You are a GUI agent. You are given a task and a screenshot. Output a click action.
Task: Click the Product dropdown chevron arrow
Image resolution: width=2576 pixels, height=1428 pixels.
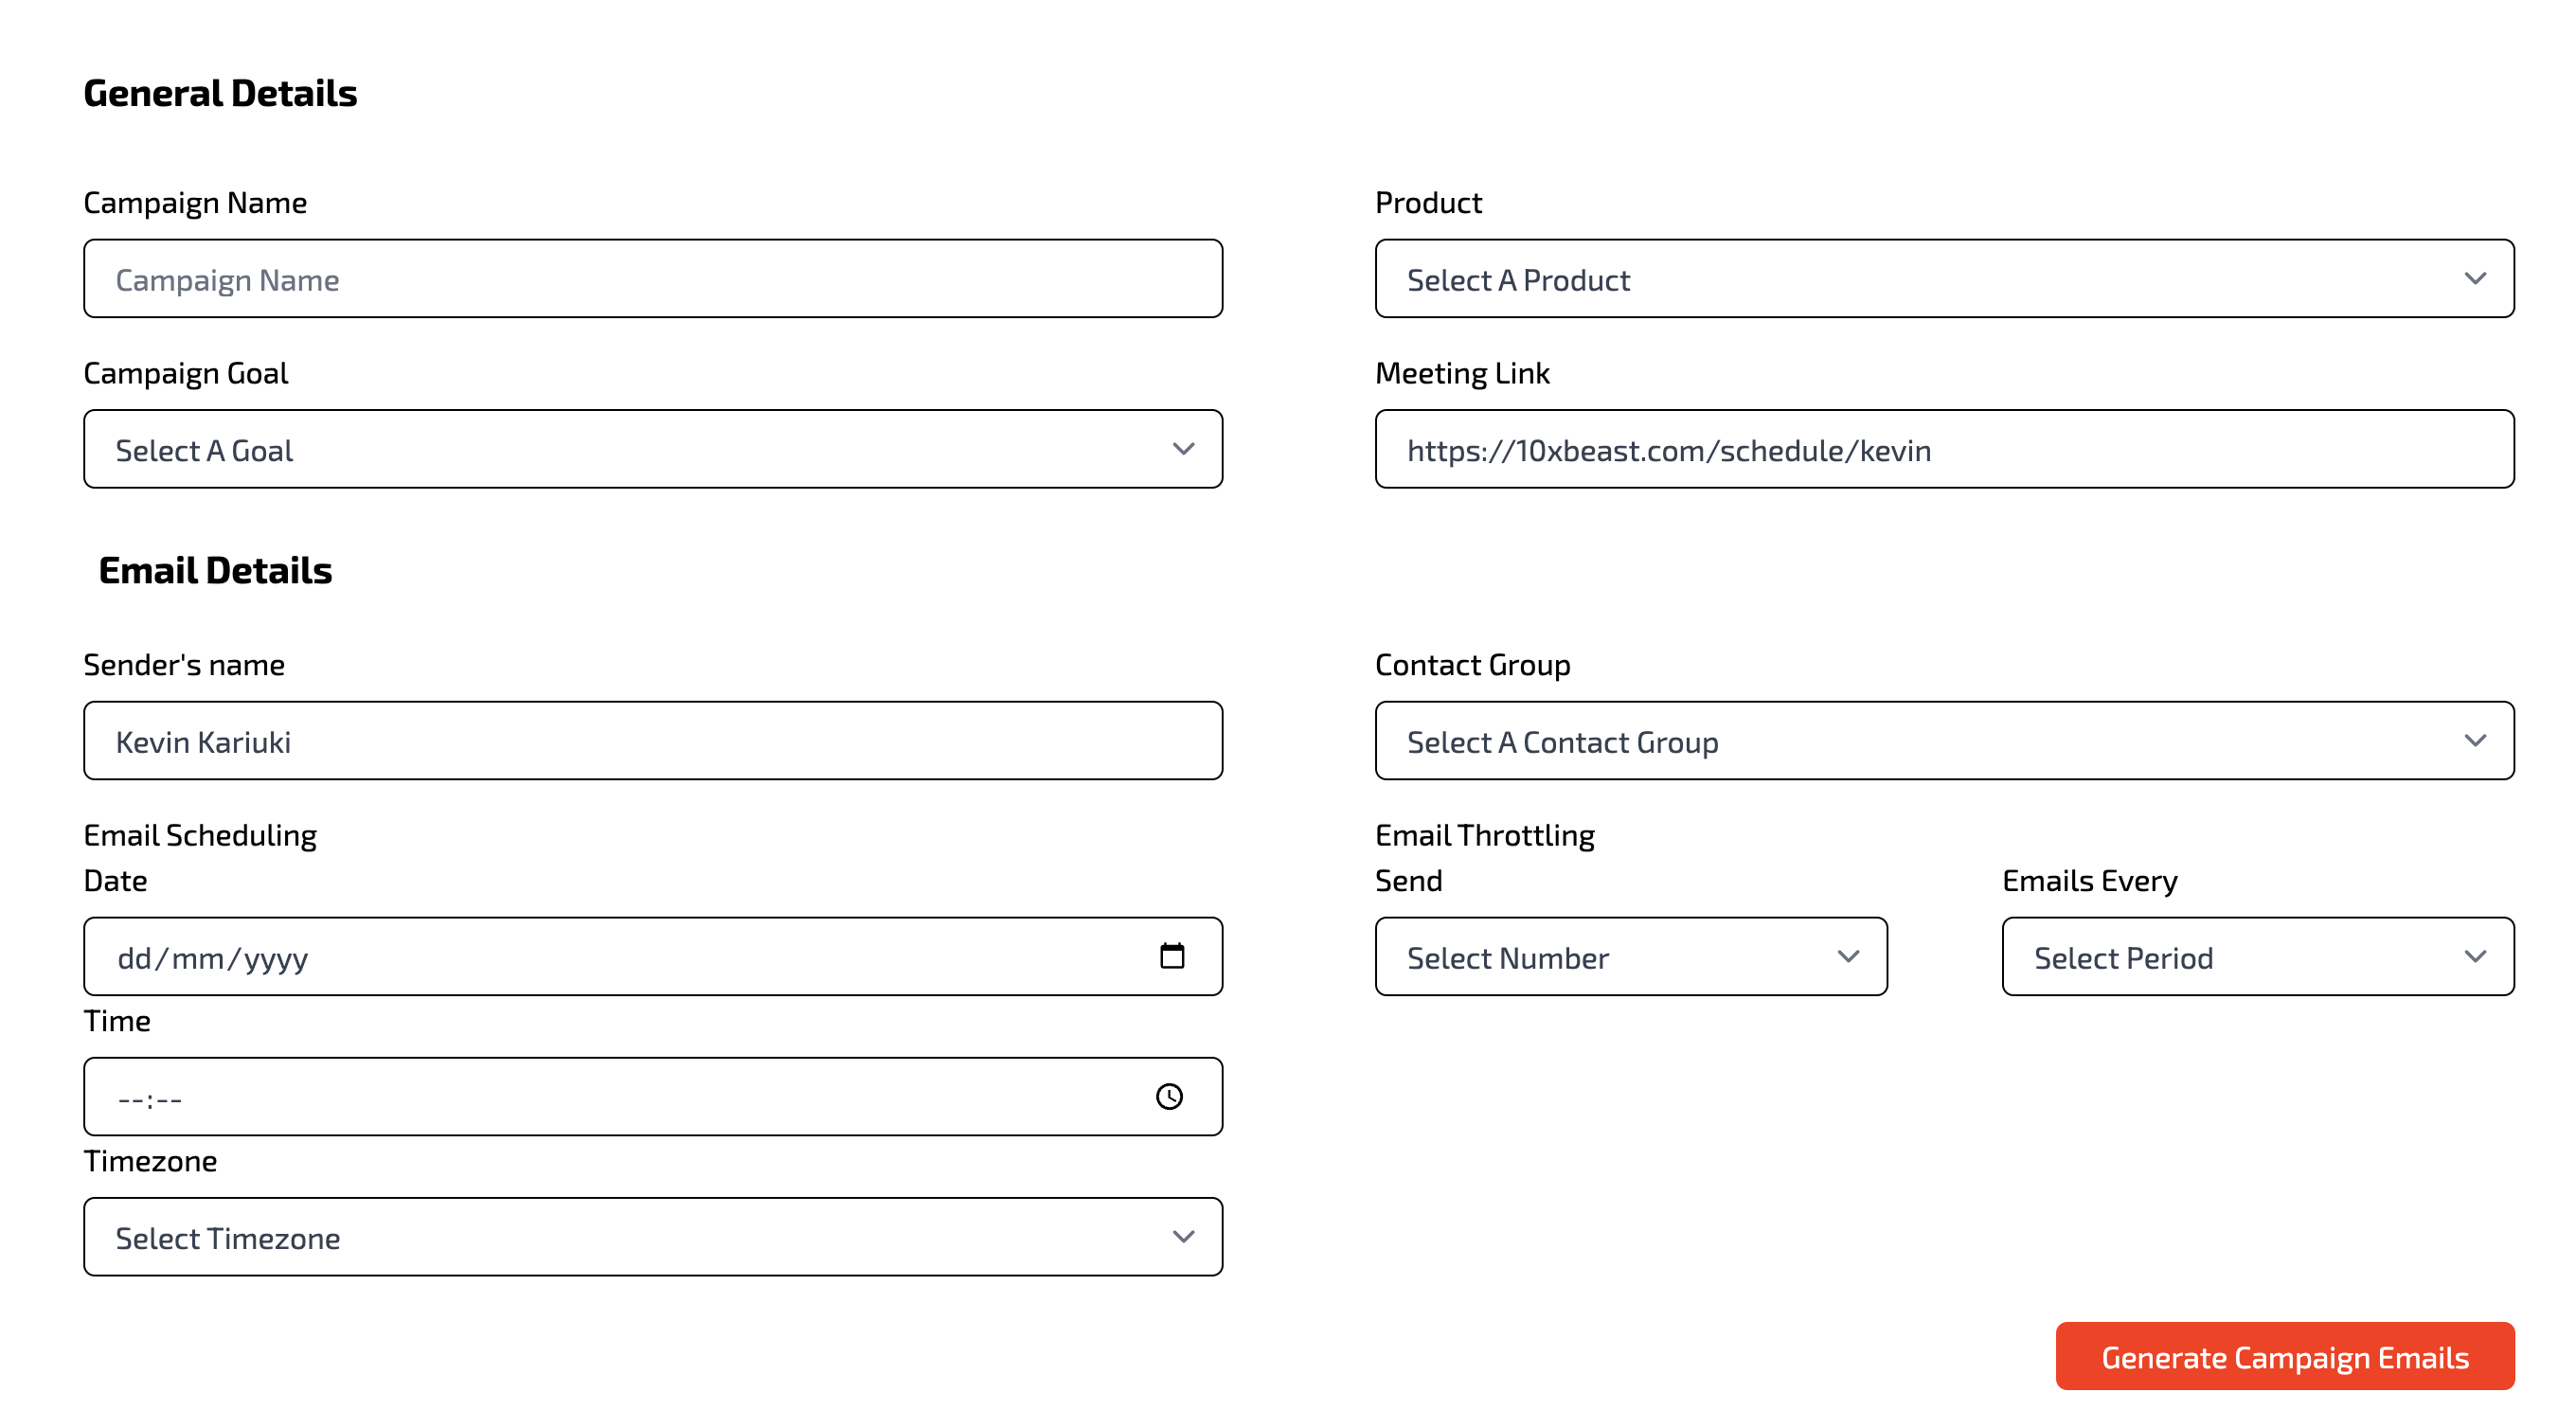click(2475, 279)
